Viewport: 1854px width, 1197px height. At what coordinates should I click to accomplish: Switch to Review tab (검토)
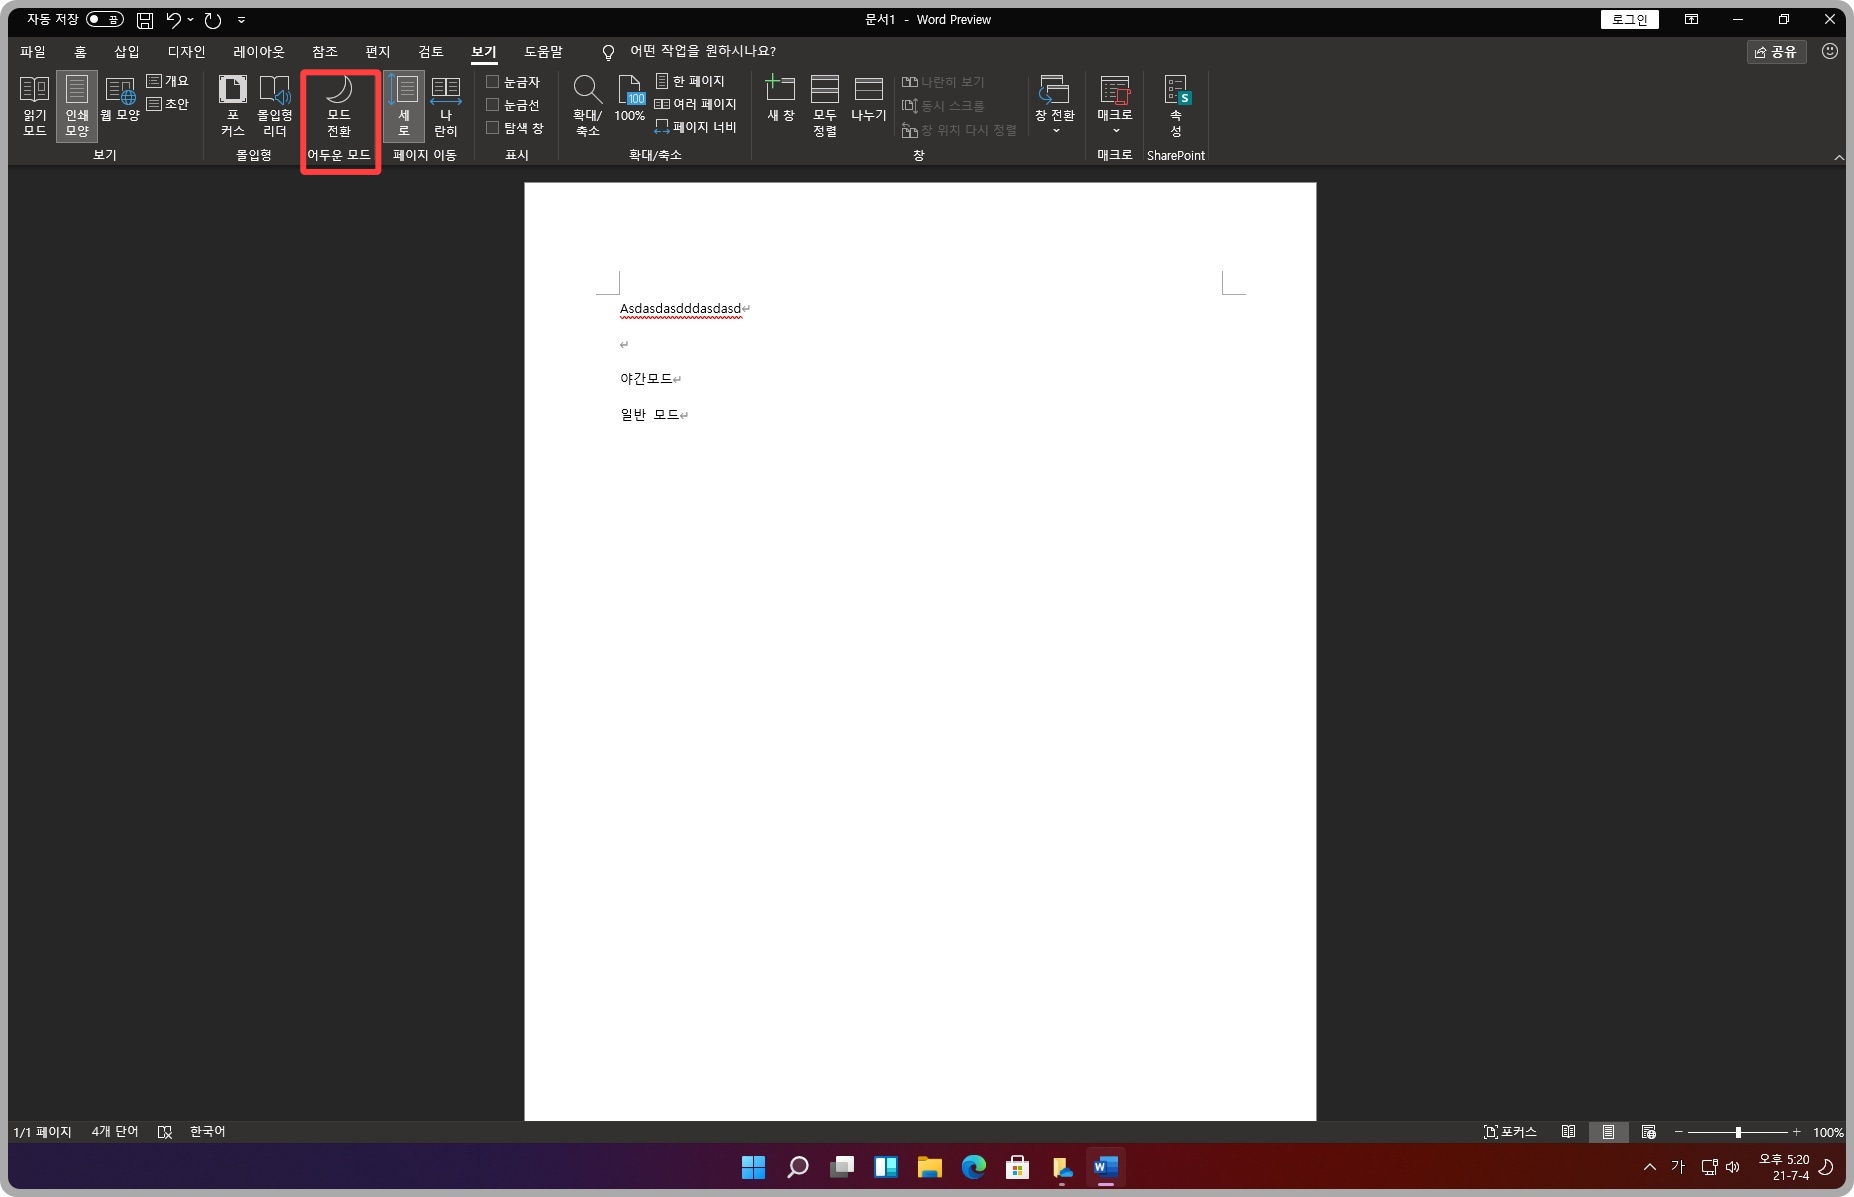coord(431,51)
